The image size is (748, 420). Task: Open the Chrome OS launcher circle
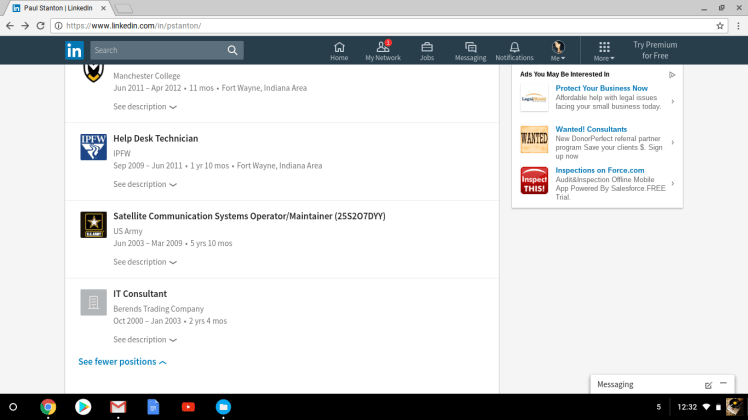13,407
